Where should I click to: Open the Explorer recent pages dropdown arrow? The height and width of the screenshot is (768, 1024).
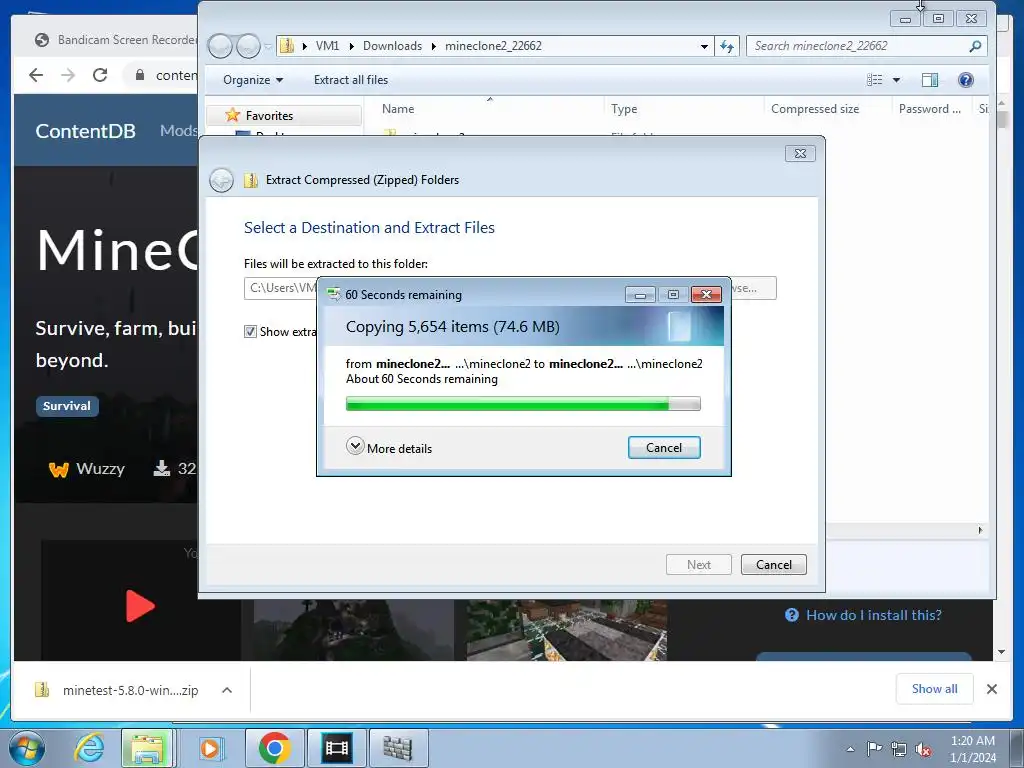pyautogui.click(x=268, y=46)
